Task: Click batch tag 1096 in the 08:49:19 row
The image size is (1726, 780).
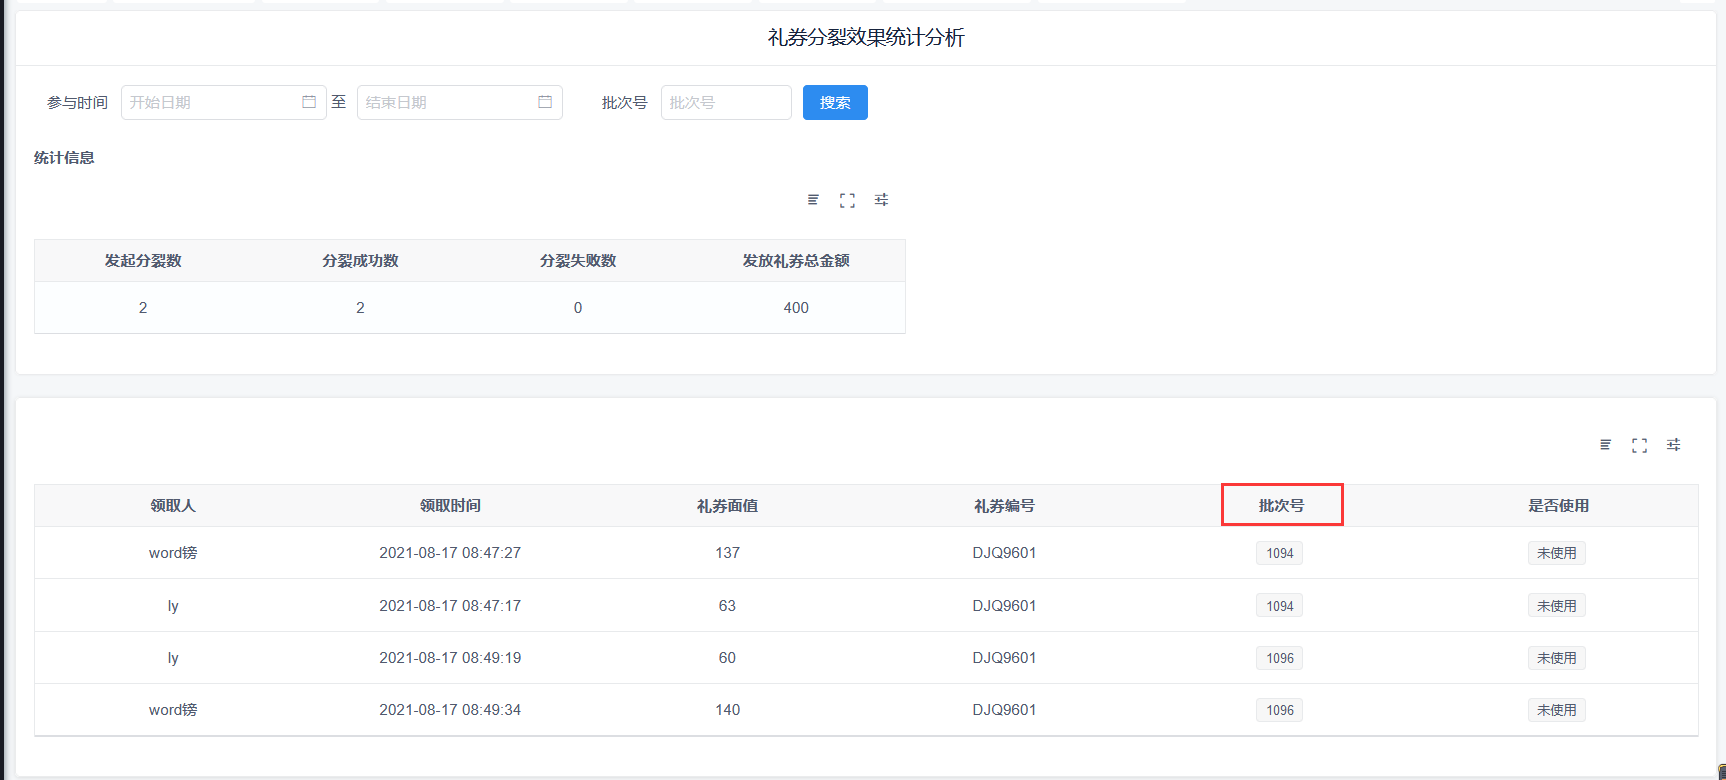Action: pos(1279,658)
